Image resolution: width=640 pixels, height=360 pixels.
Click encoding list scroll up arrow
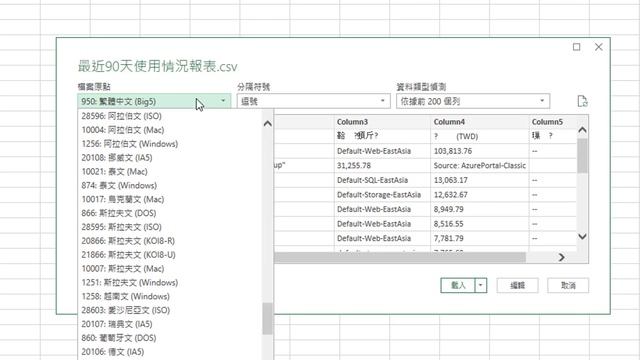(267, 123)
